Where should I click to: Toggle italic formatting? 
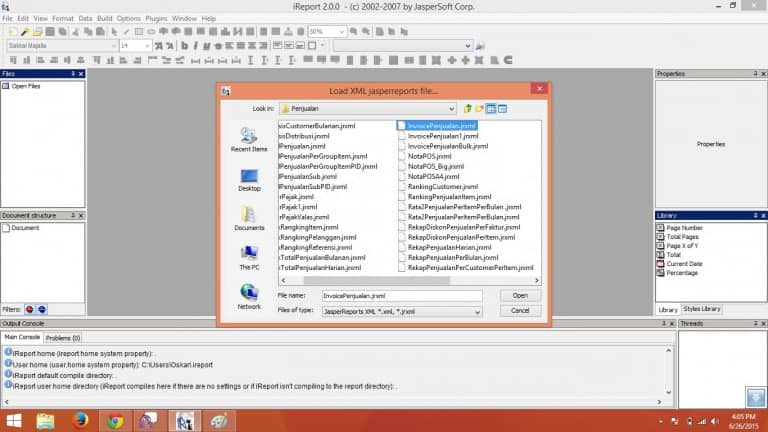pyautogui.click(x=195, y=46)
